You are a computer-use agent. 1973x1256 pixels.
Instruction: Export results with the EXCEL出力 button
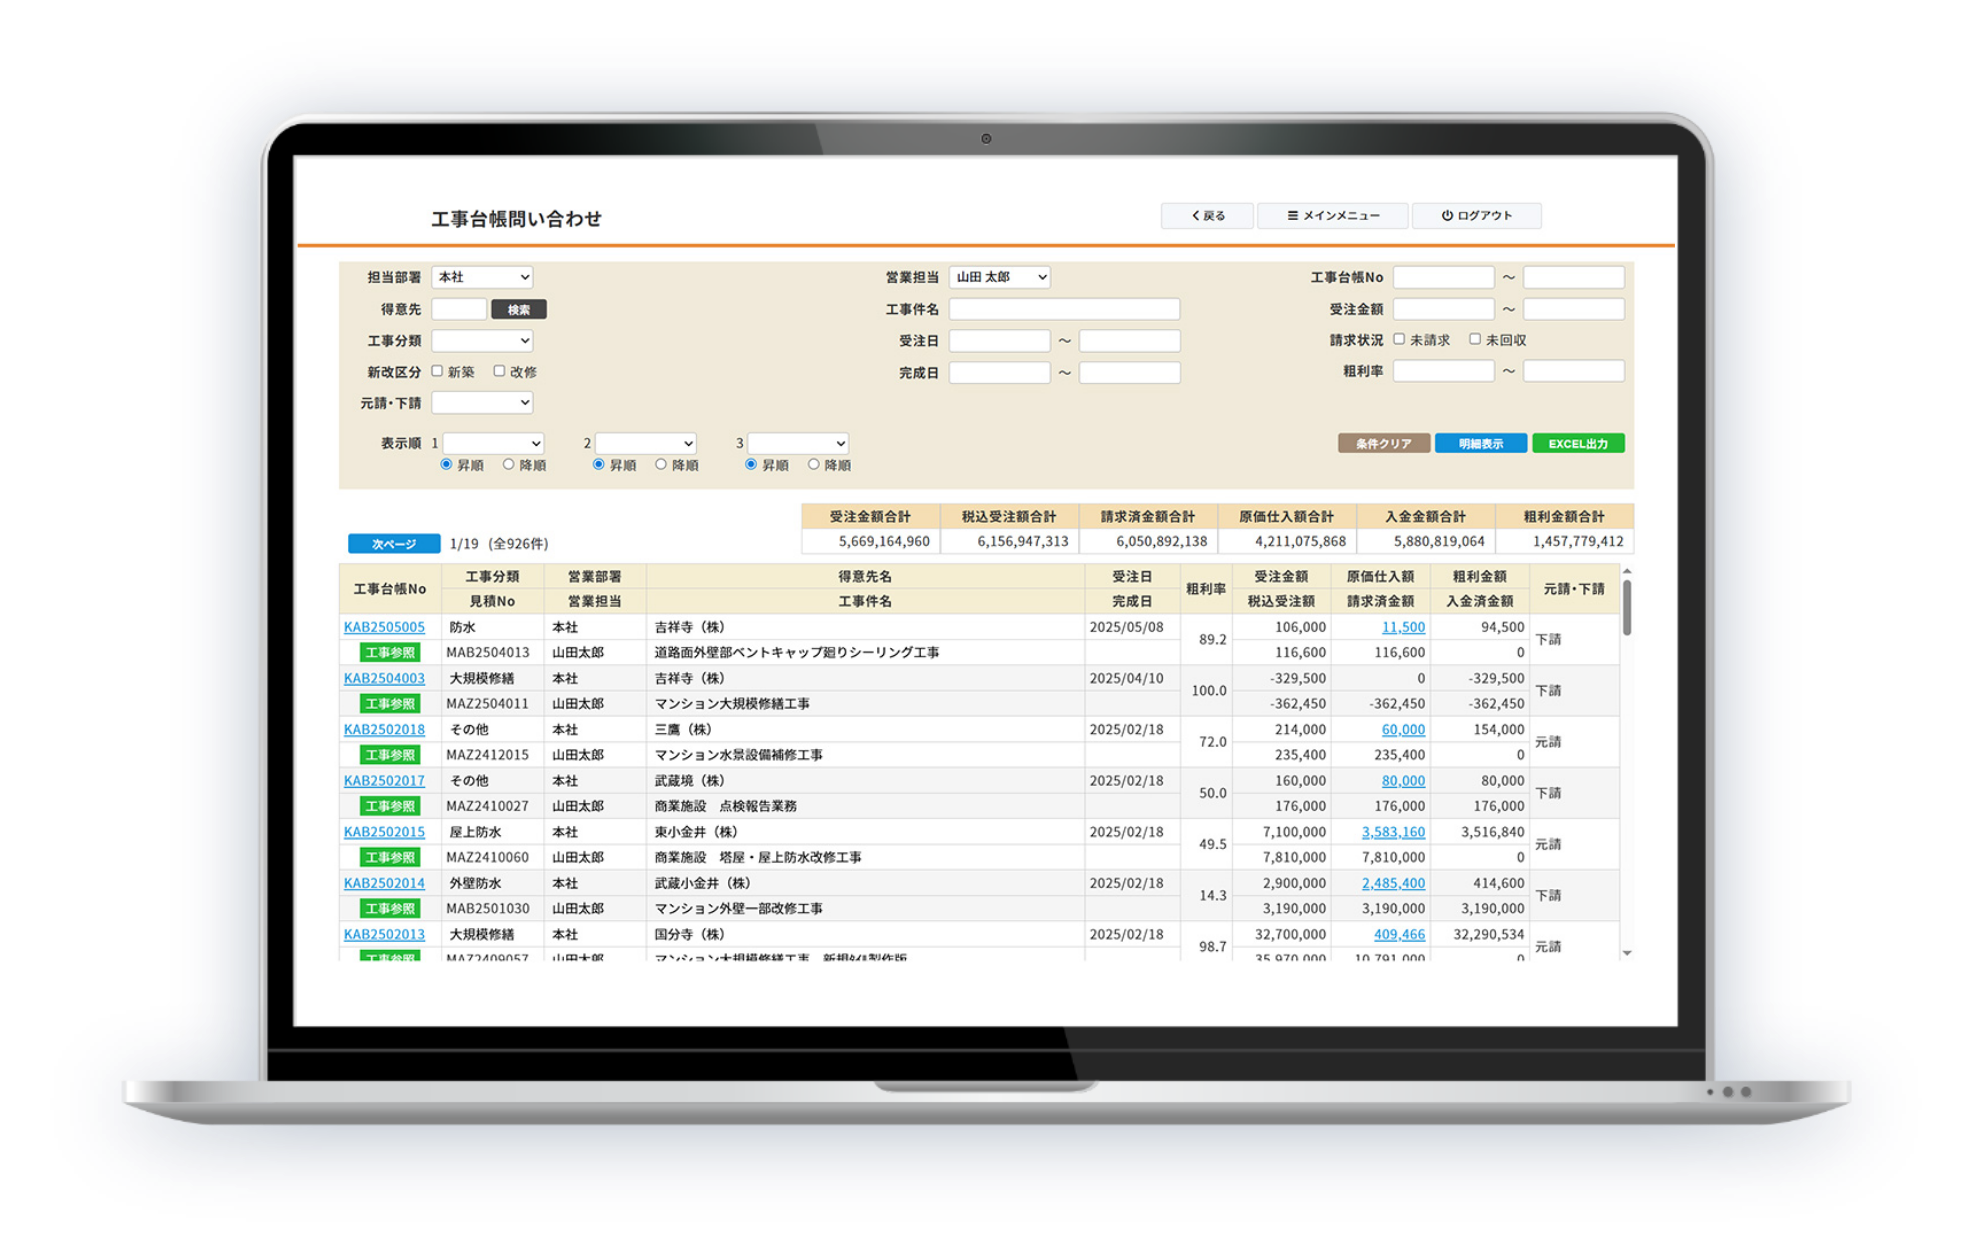pos(1577,442)
